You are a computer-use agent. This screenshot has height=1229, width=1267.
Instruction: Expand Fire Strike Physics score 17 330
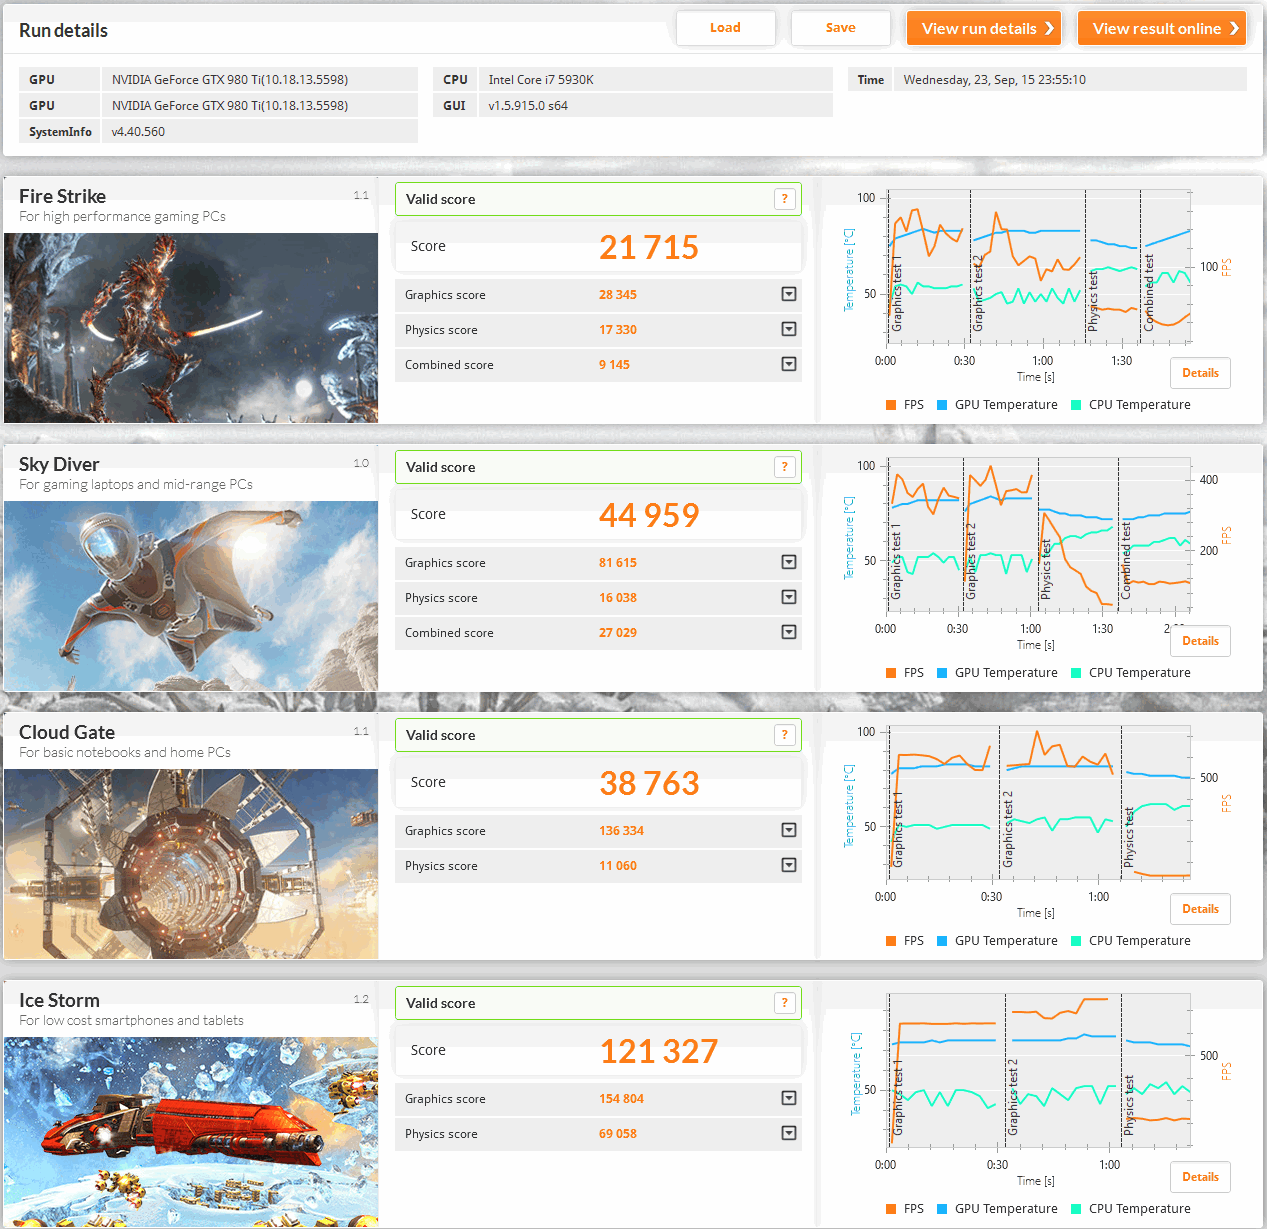click(x=789, y=329)
